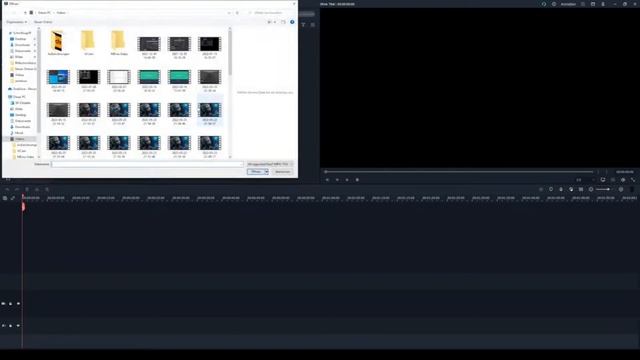The image size is (640, 360).
Task: Zoom out the timeline with the minus icon
Action: [x=591, y=189]
